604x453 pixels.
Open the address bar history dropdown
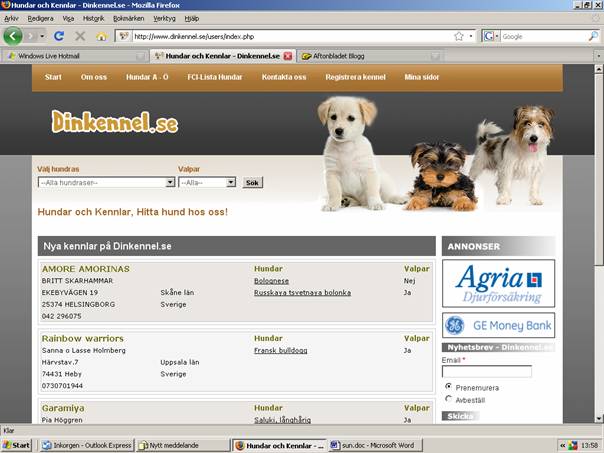coord(471,36)
